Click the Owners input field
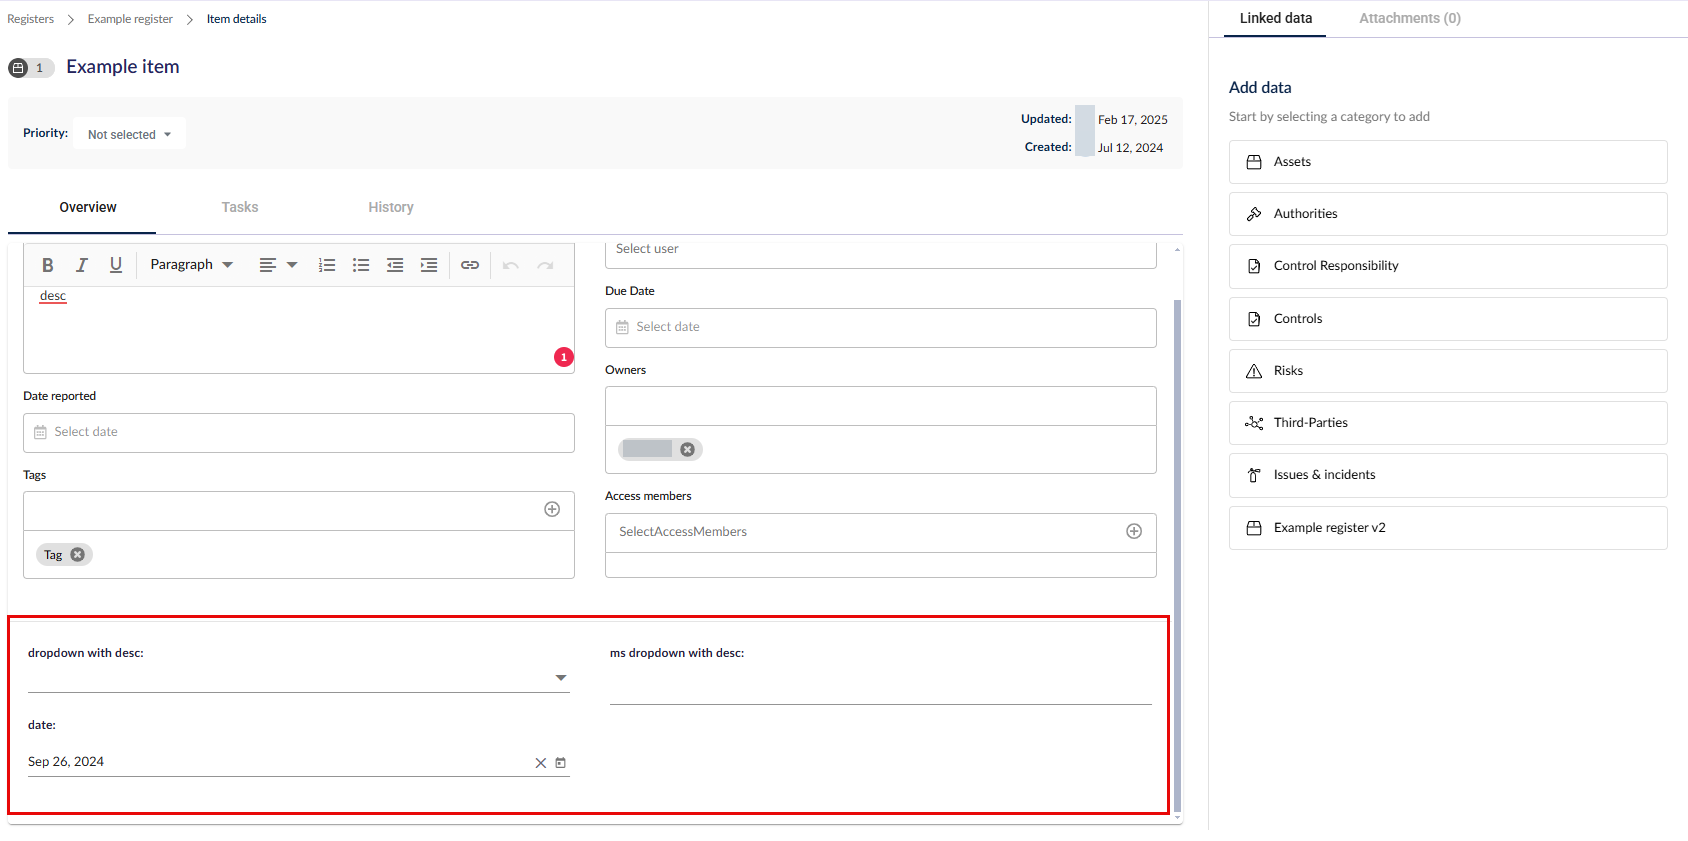Image resolution: width=1688 pixels, height=841 pixels. [x=881, y=407]
